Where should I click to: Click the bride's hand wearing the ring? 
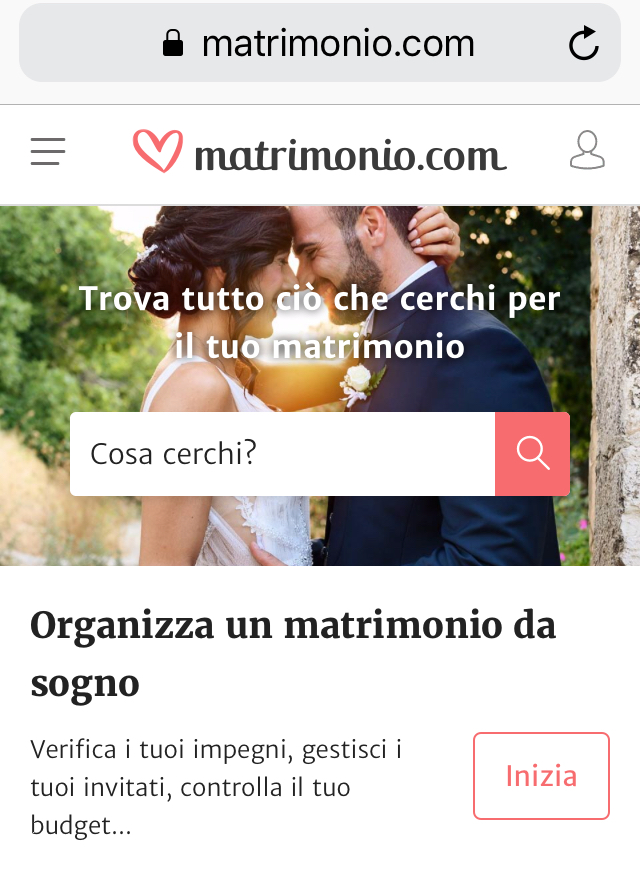click(x=434, y=229)
